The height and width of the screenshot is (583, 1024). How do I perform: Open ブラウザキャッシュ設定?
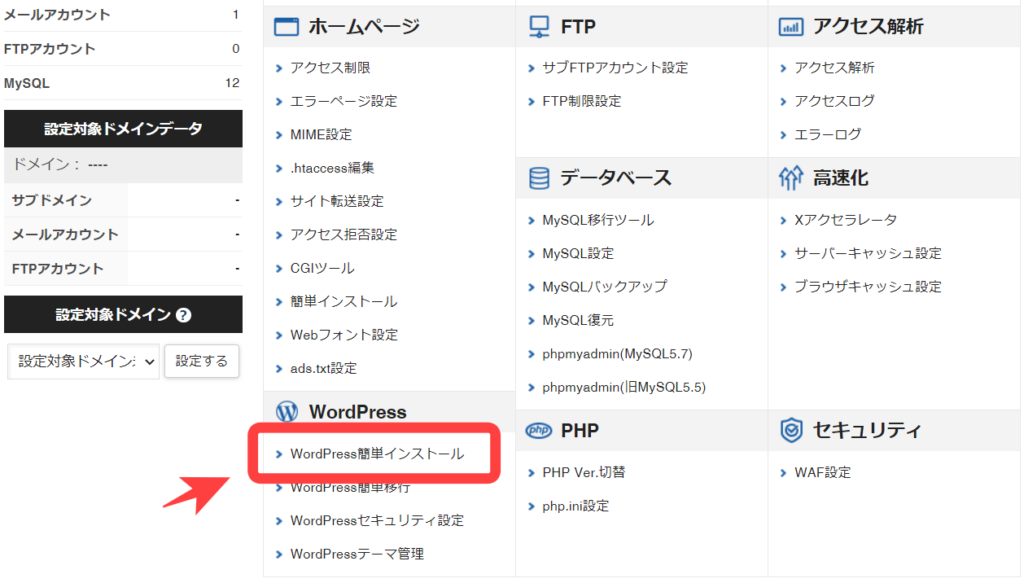click(868, 287)
